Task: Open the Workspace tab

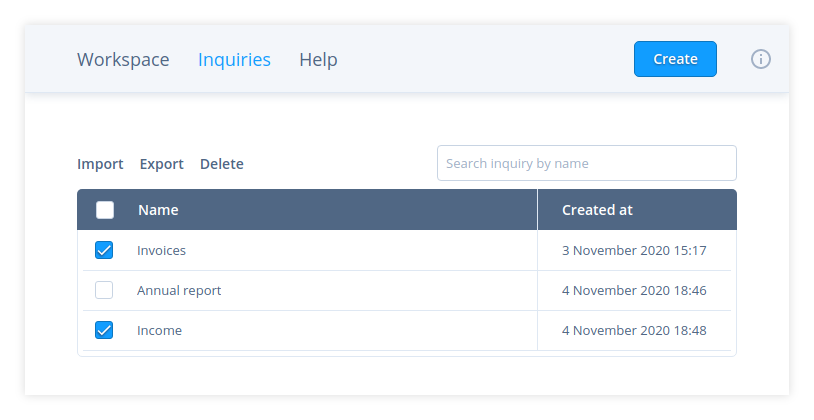Action: pyautogui.click(x=123, y=59)
